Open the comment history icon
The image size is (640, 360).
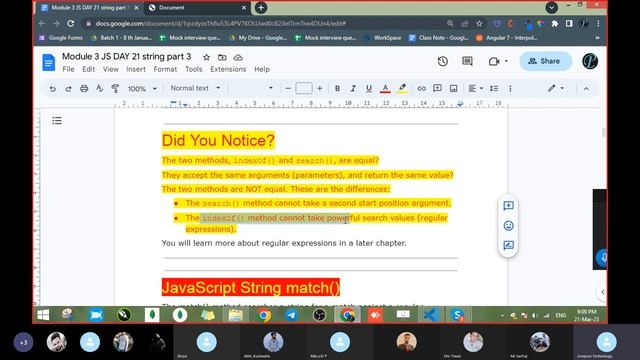(467, 61)
